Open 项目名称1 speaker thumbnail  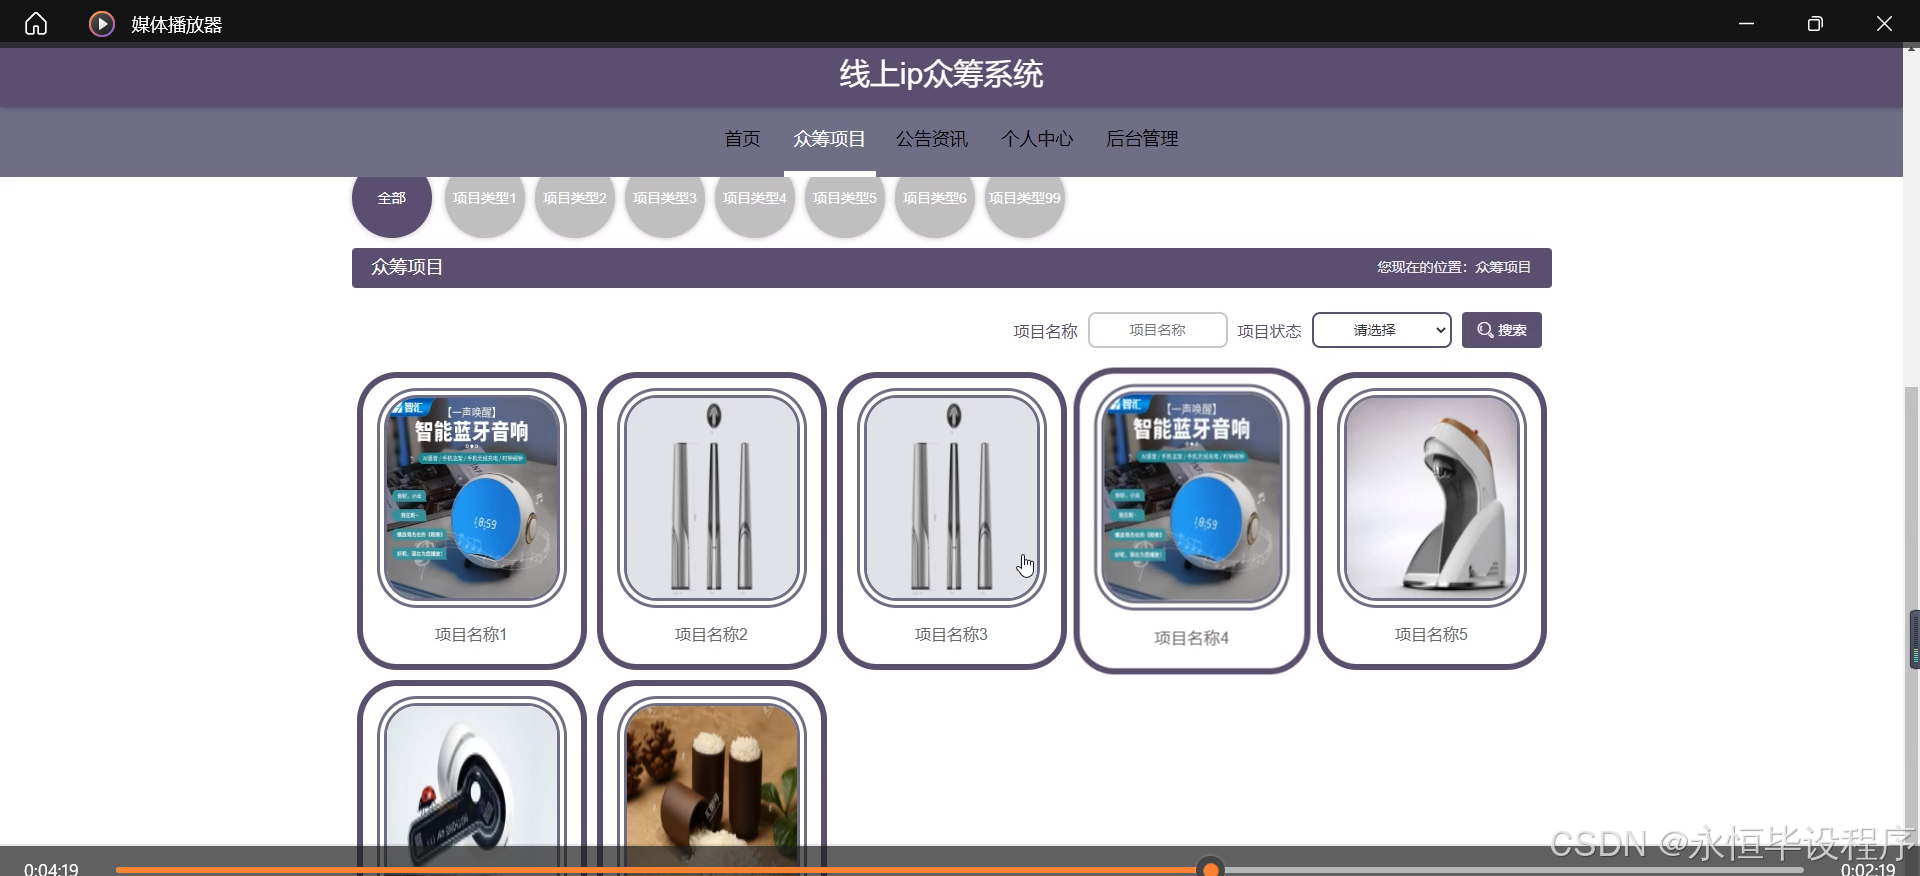coord(472,498)
